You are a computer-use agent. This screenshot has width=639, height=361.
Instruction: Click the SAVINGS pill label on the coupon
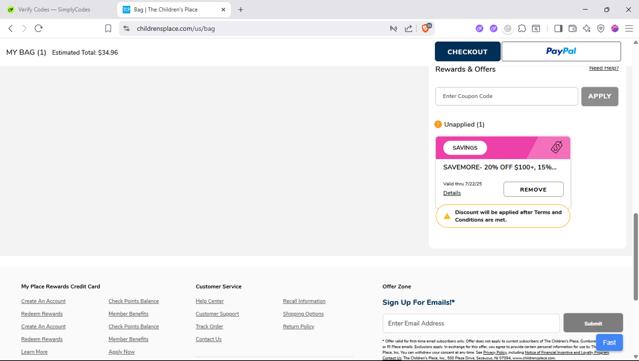click(465, 147)
